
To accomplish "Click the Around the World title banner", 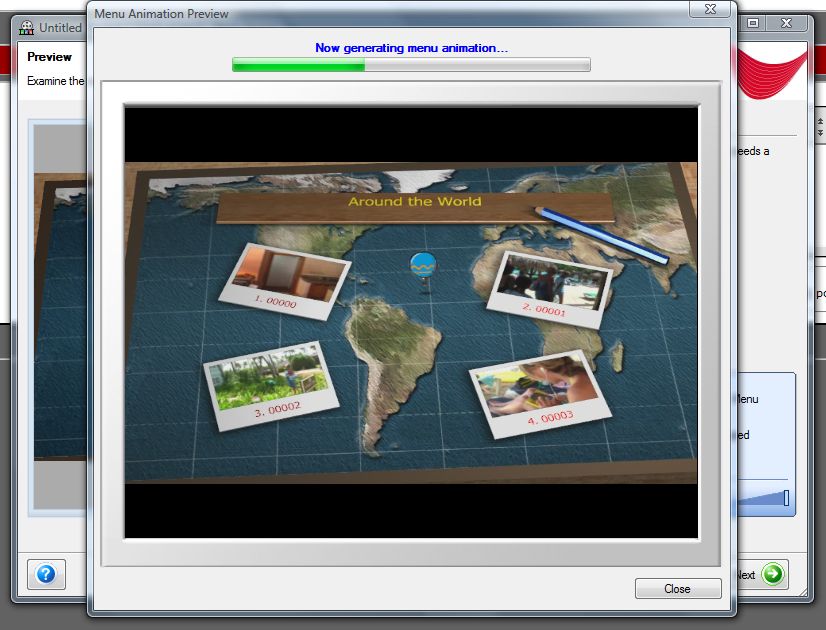I will point(414,203).
